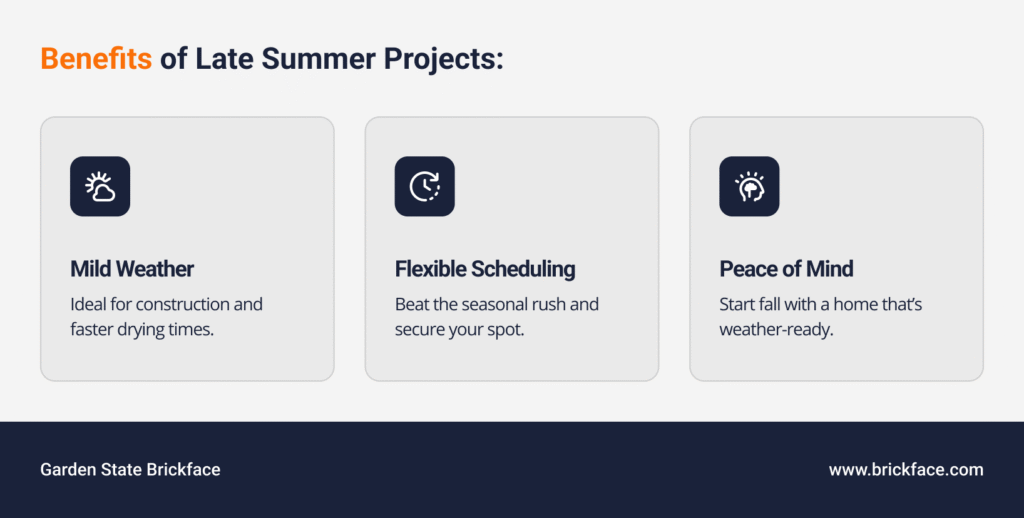Select the Peace of Mind heading
Image resolution: width=1024 pixels, height=518 pixels.
[x=786, y=269]
